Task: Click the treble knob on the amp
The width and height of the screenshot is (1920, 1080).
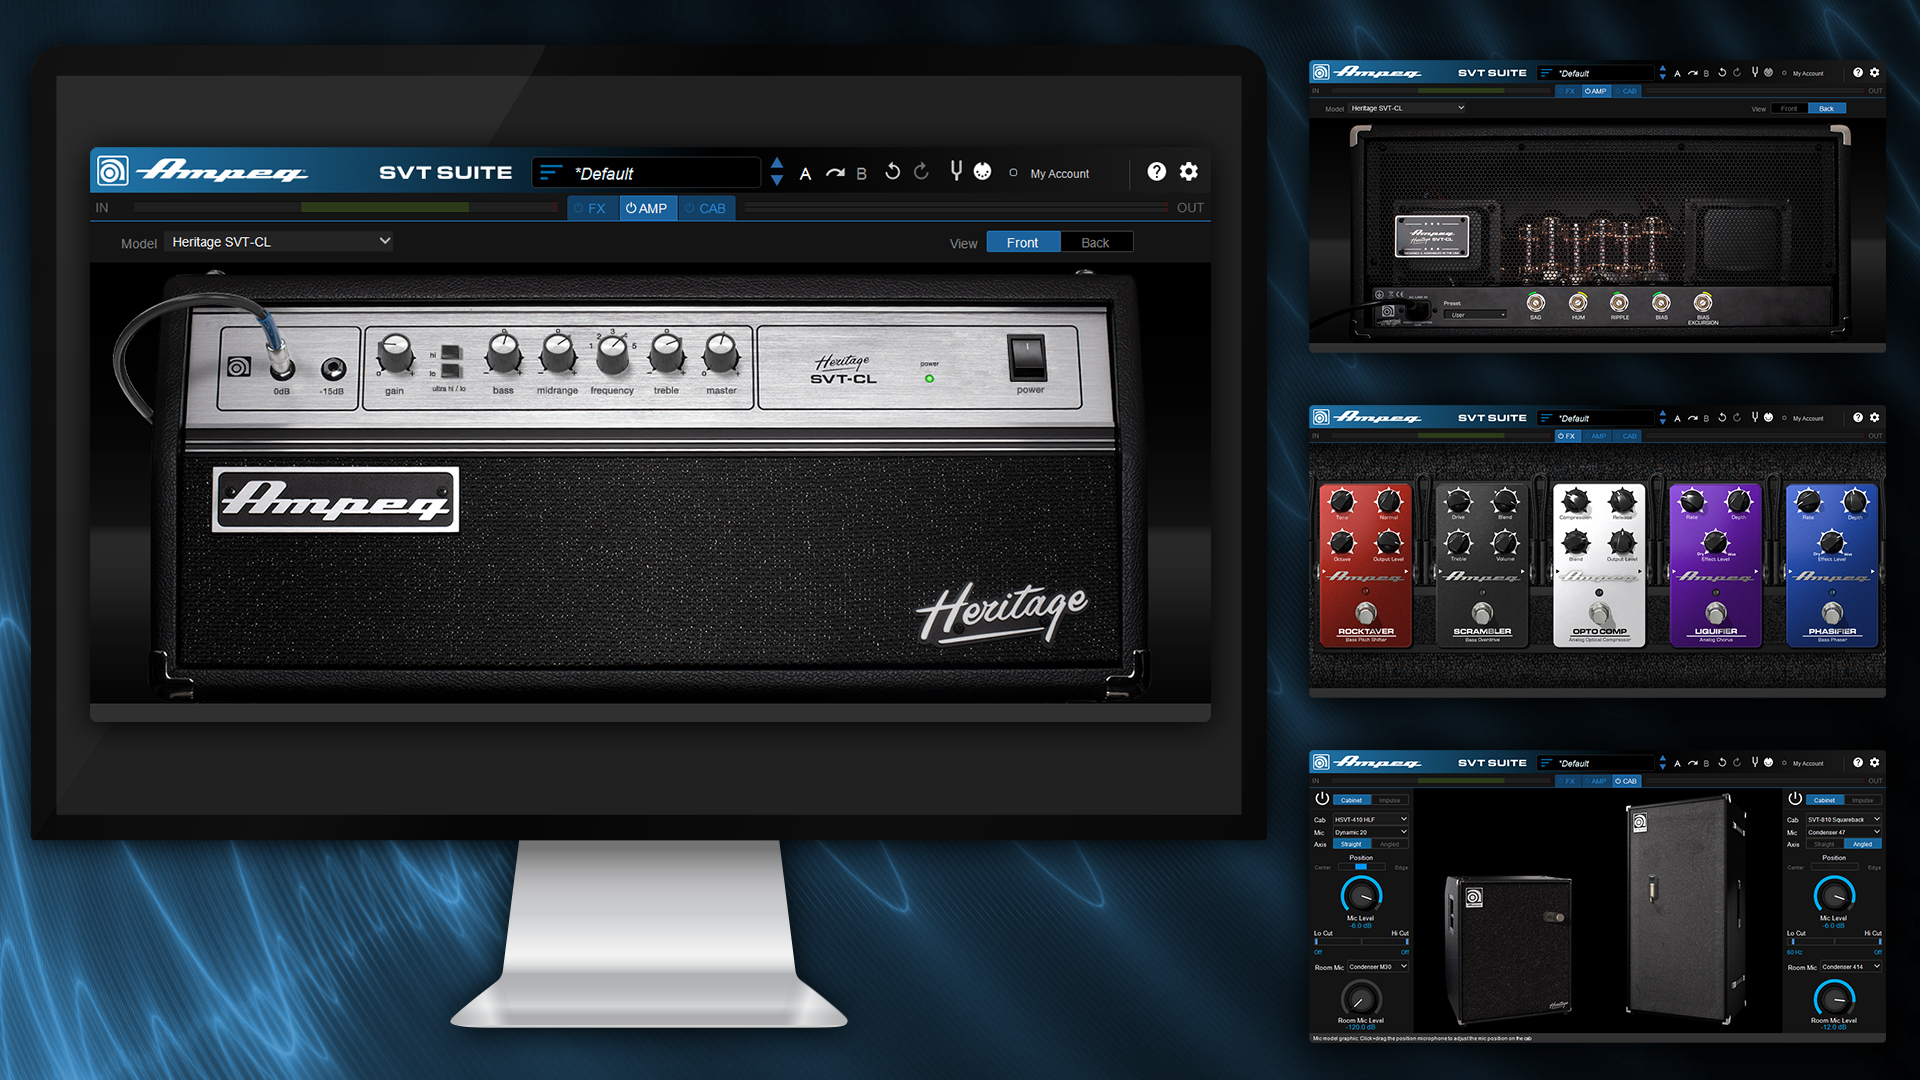Action: pos(667,355)
